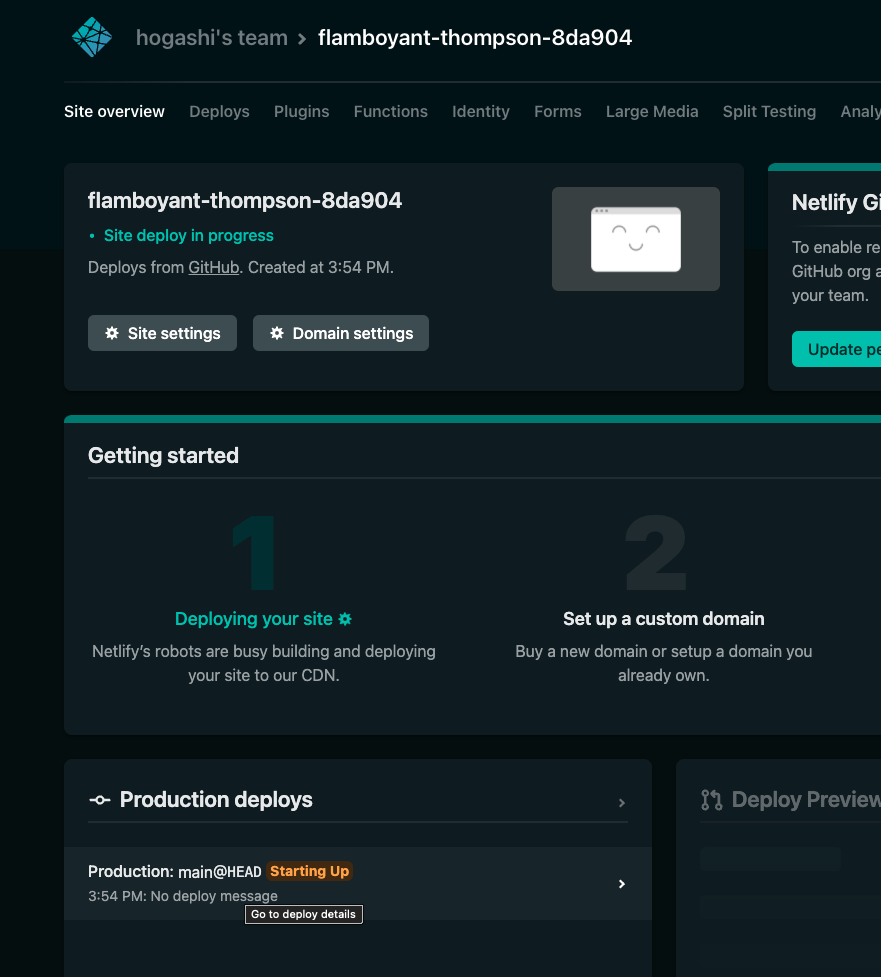Go to the Split Testing tab
Screen dimensions: 881x977
click(x=769, y=112)
